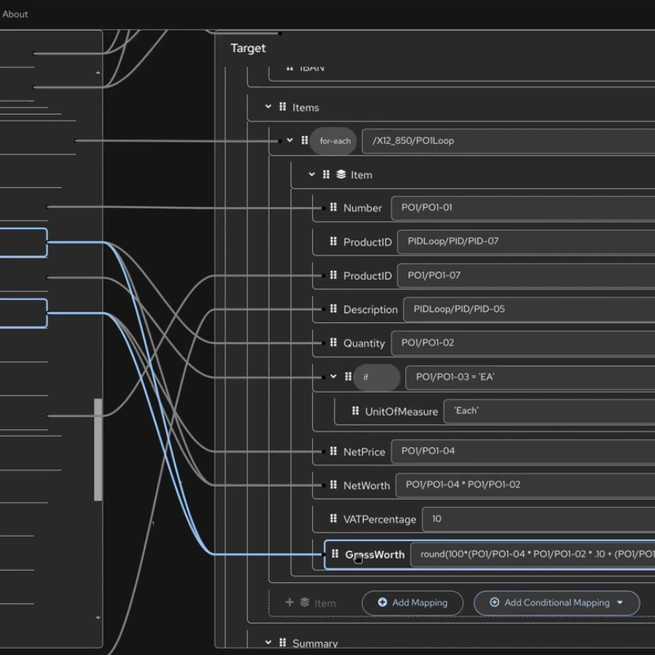Edit the Description PIDLoop/PID/PID-05 field

(x=529, y=309)
